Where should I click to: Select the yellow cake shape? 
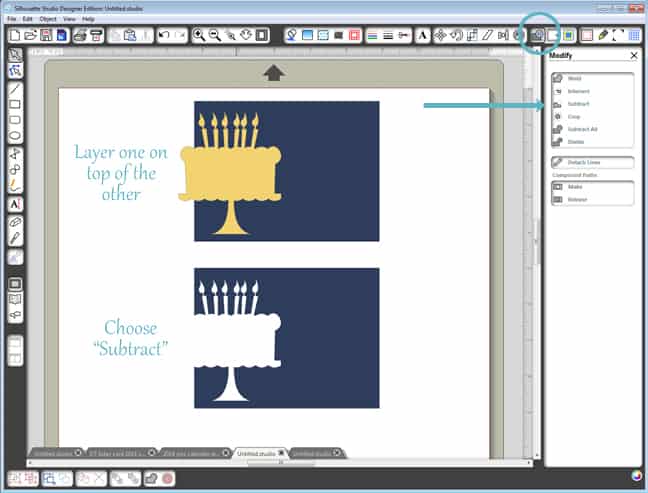[x=231, y=174]
